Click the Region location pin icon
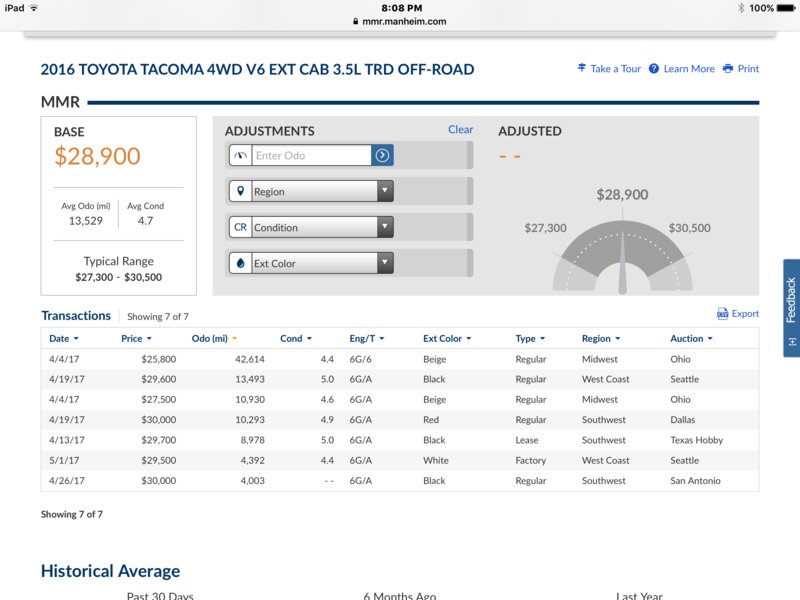Screen dimensions: 800x600 click(x=240, y=191)
